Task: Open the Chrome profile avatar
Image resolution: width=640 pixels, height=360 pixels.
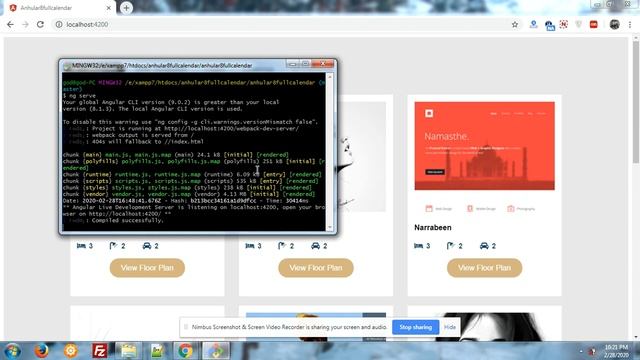Action: [614, 24]
